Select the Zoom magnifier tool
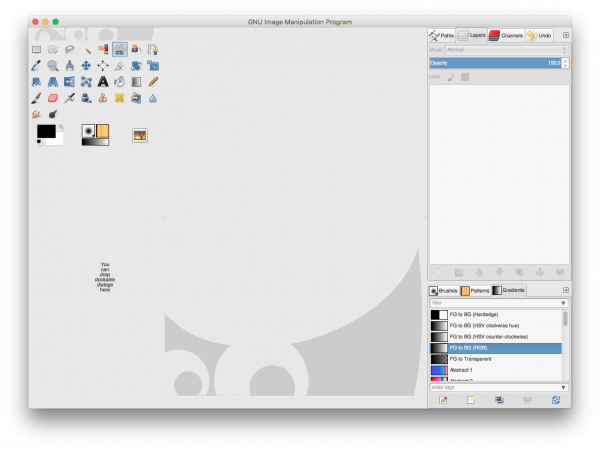Image resolution: width=600 pixels, height=449 pixels. pyautogui.click(x=53, y=66)
